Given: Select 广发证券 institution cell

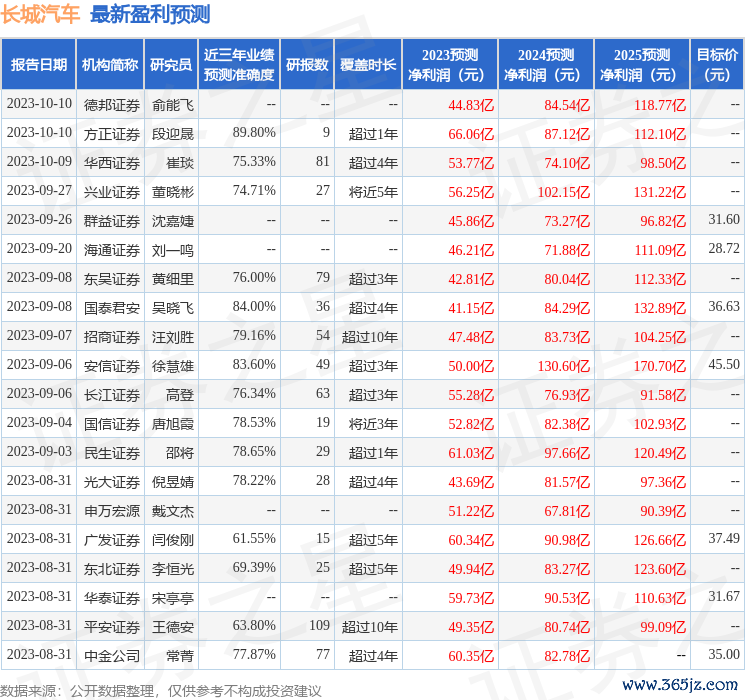Looking at the screenshot, I should tap(112, 540).
